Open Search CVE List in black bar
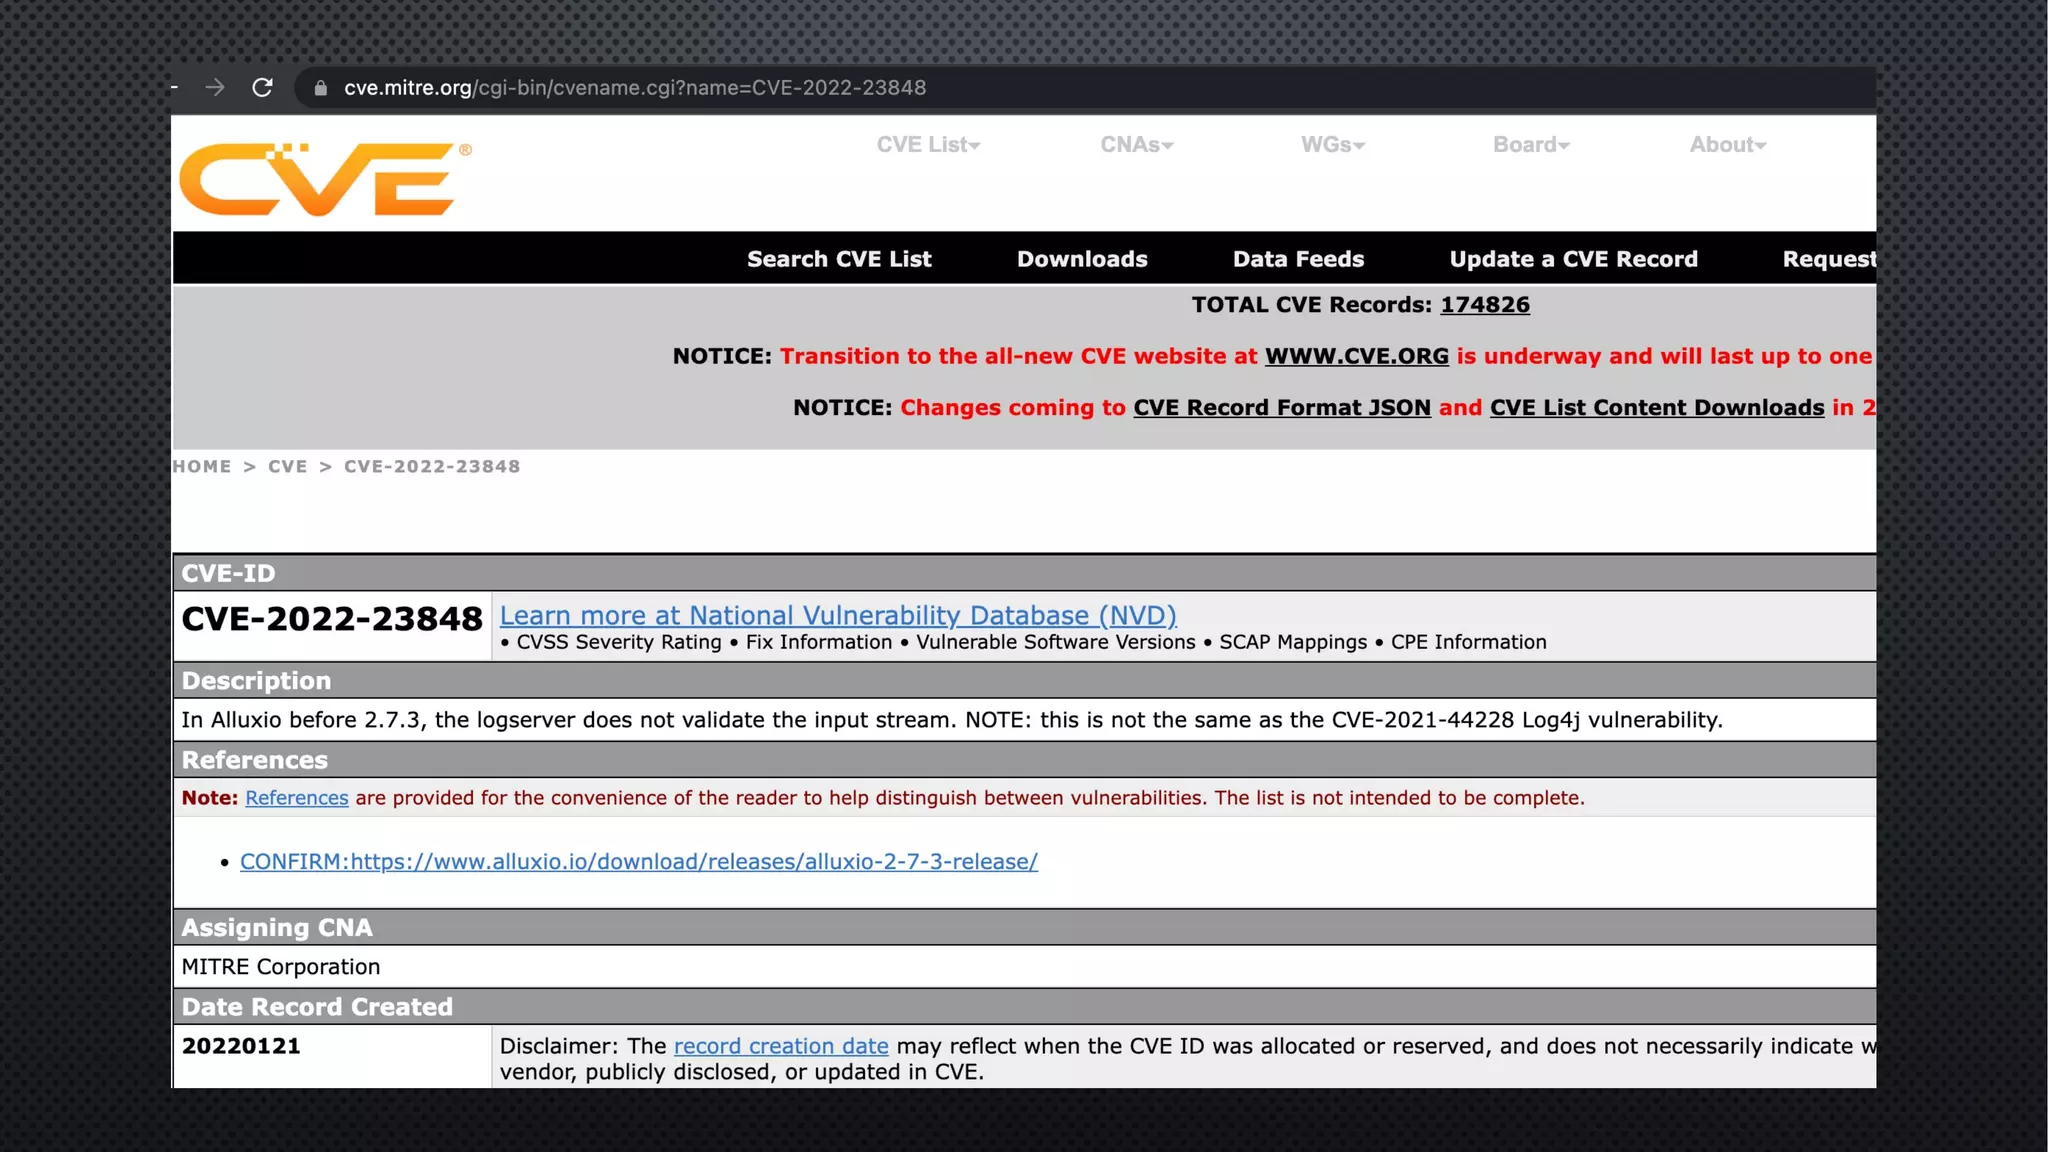Image resolution: width=2048 pixels, height=1152 pixels. [x=839, y=259]
